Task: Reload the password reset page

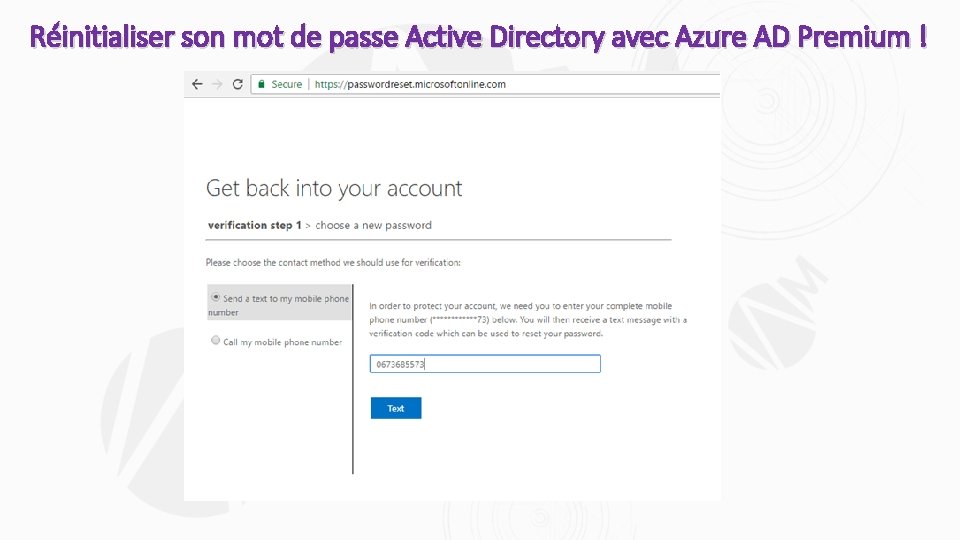Action: [237, 85]
